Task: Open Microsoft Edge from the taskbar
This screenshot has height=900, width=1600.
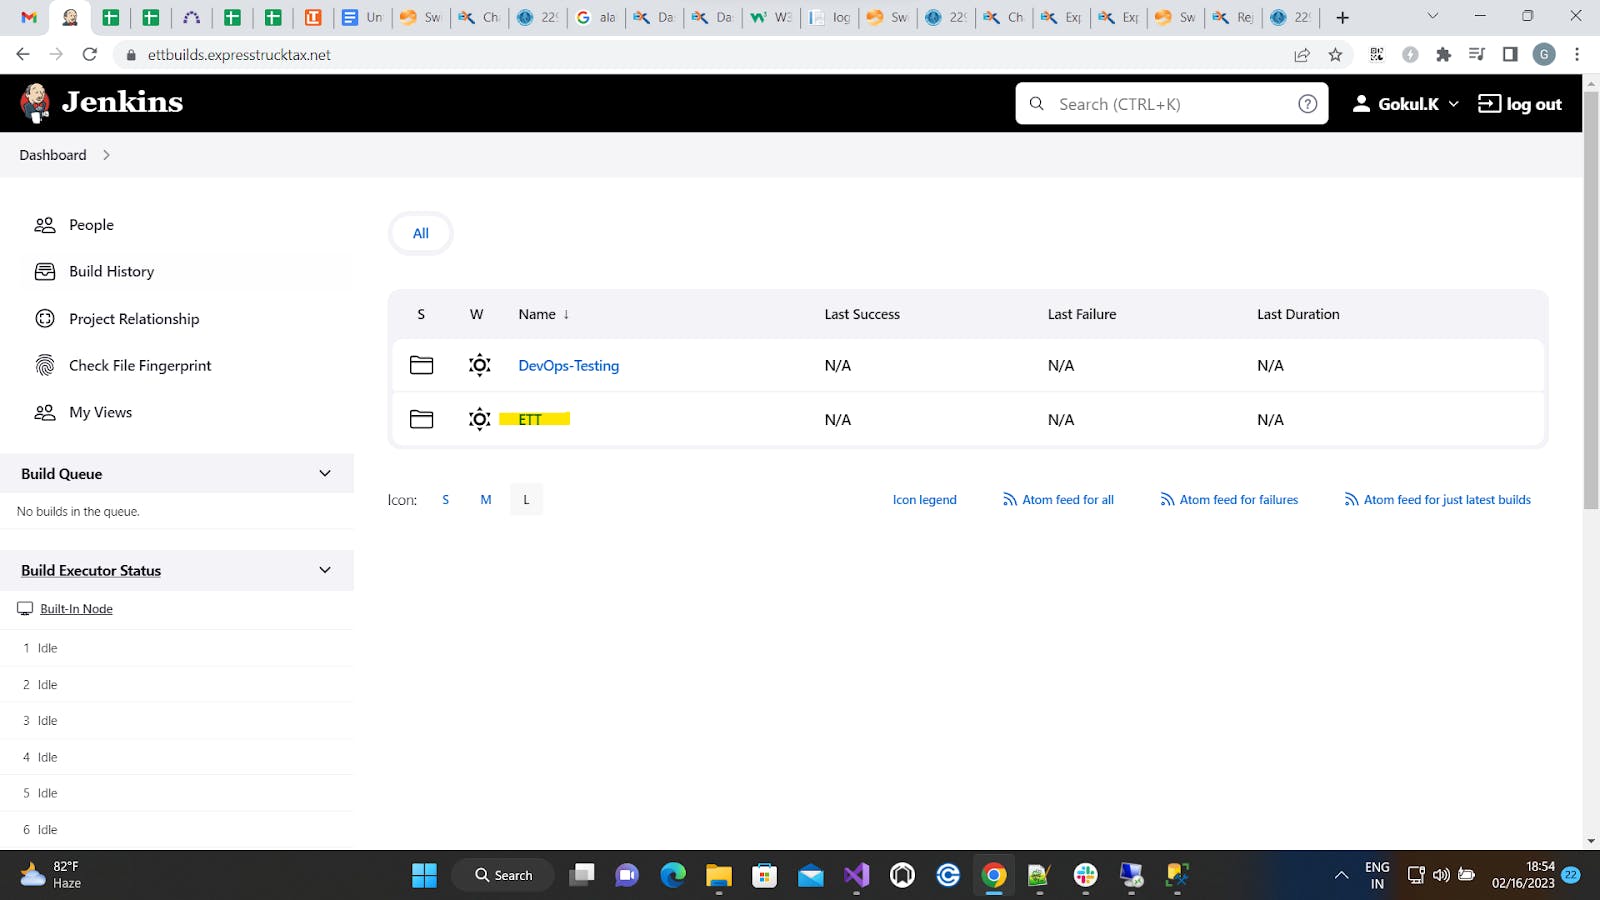Action: [x=673, y=876]
